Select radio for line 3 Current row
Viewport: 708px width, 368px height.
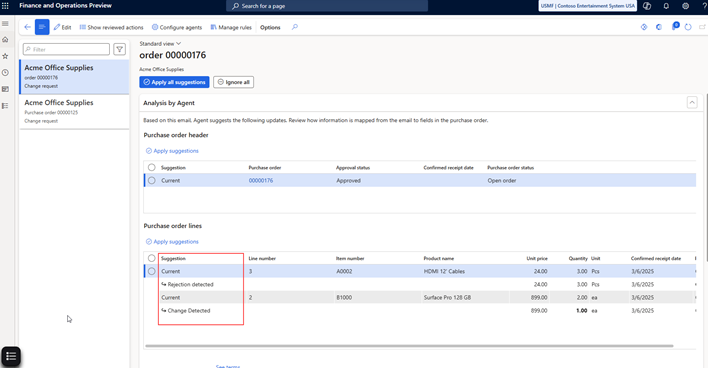pos(152,271)
